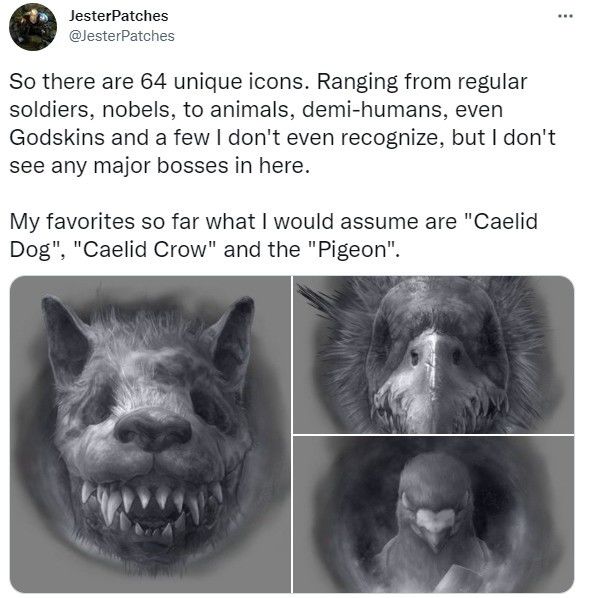
Task: Click the word "Godskins" in the tweet
Action: (x=57, y=137)
